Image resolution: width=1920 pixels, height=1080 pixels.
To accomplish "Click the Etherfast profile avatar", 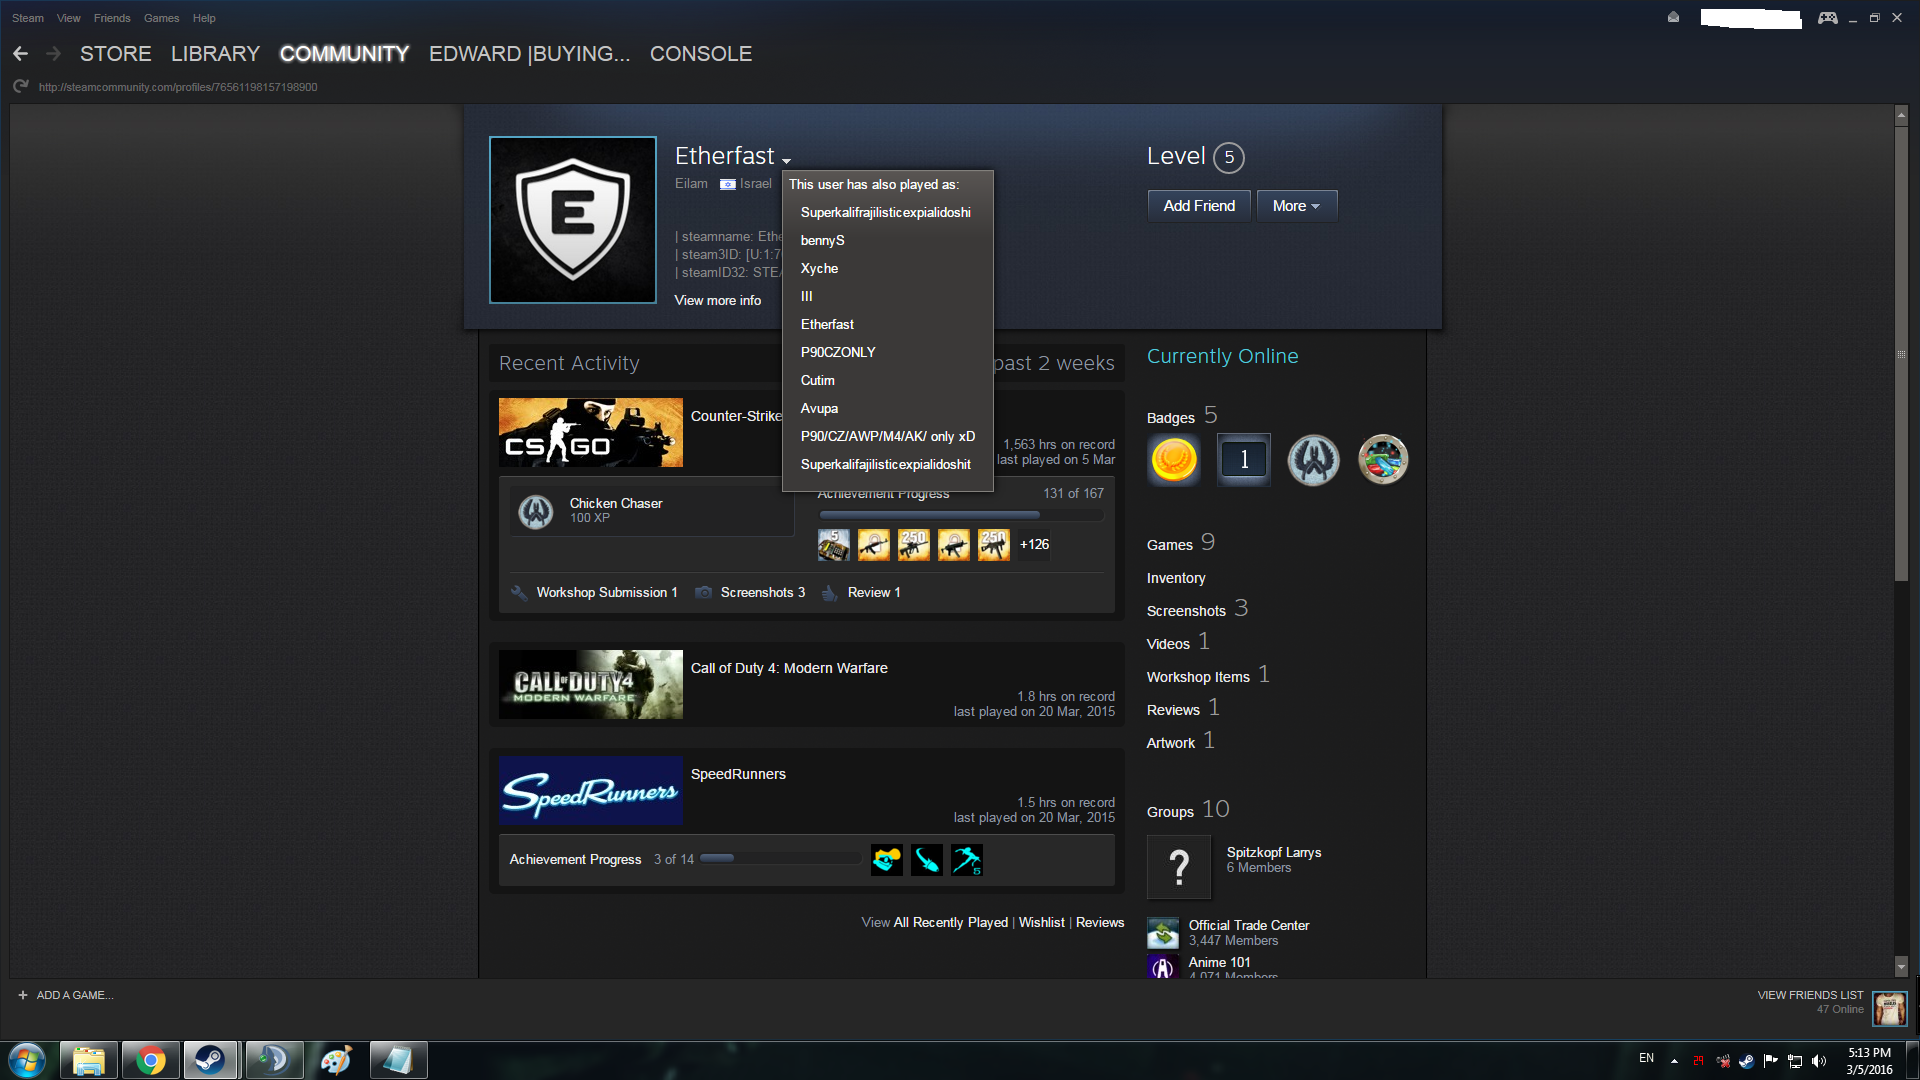I will 572,220.
